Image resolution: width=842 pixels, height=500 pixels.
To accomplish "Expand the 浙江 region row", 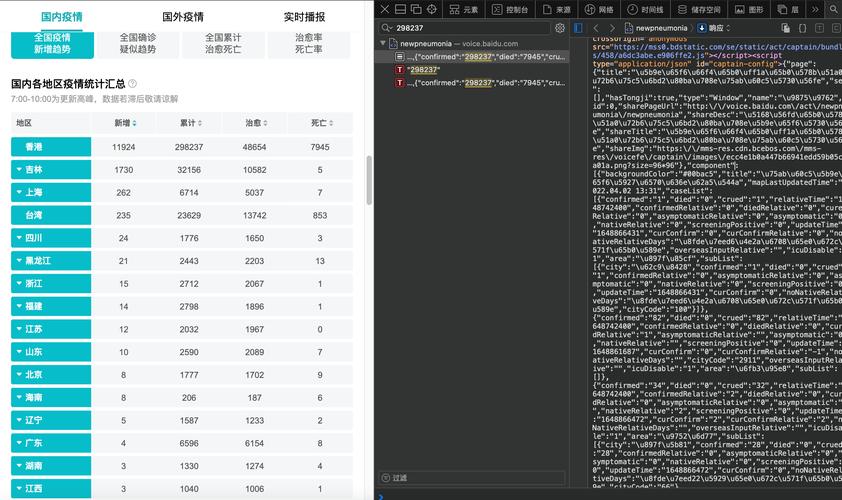I will (51, 284).
